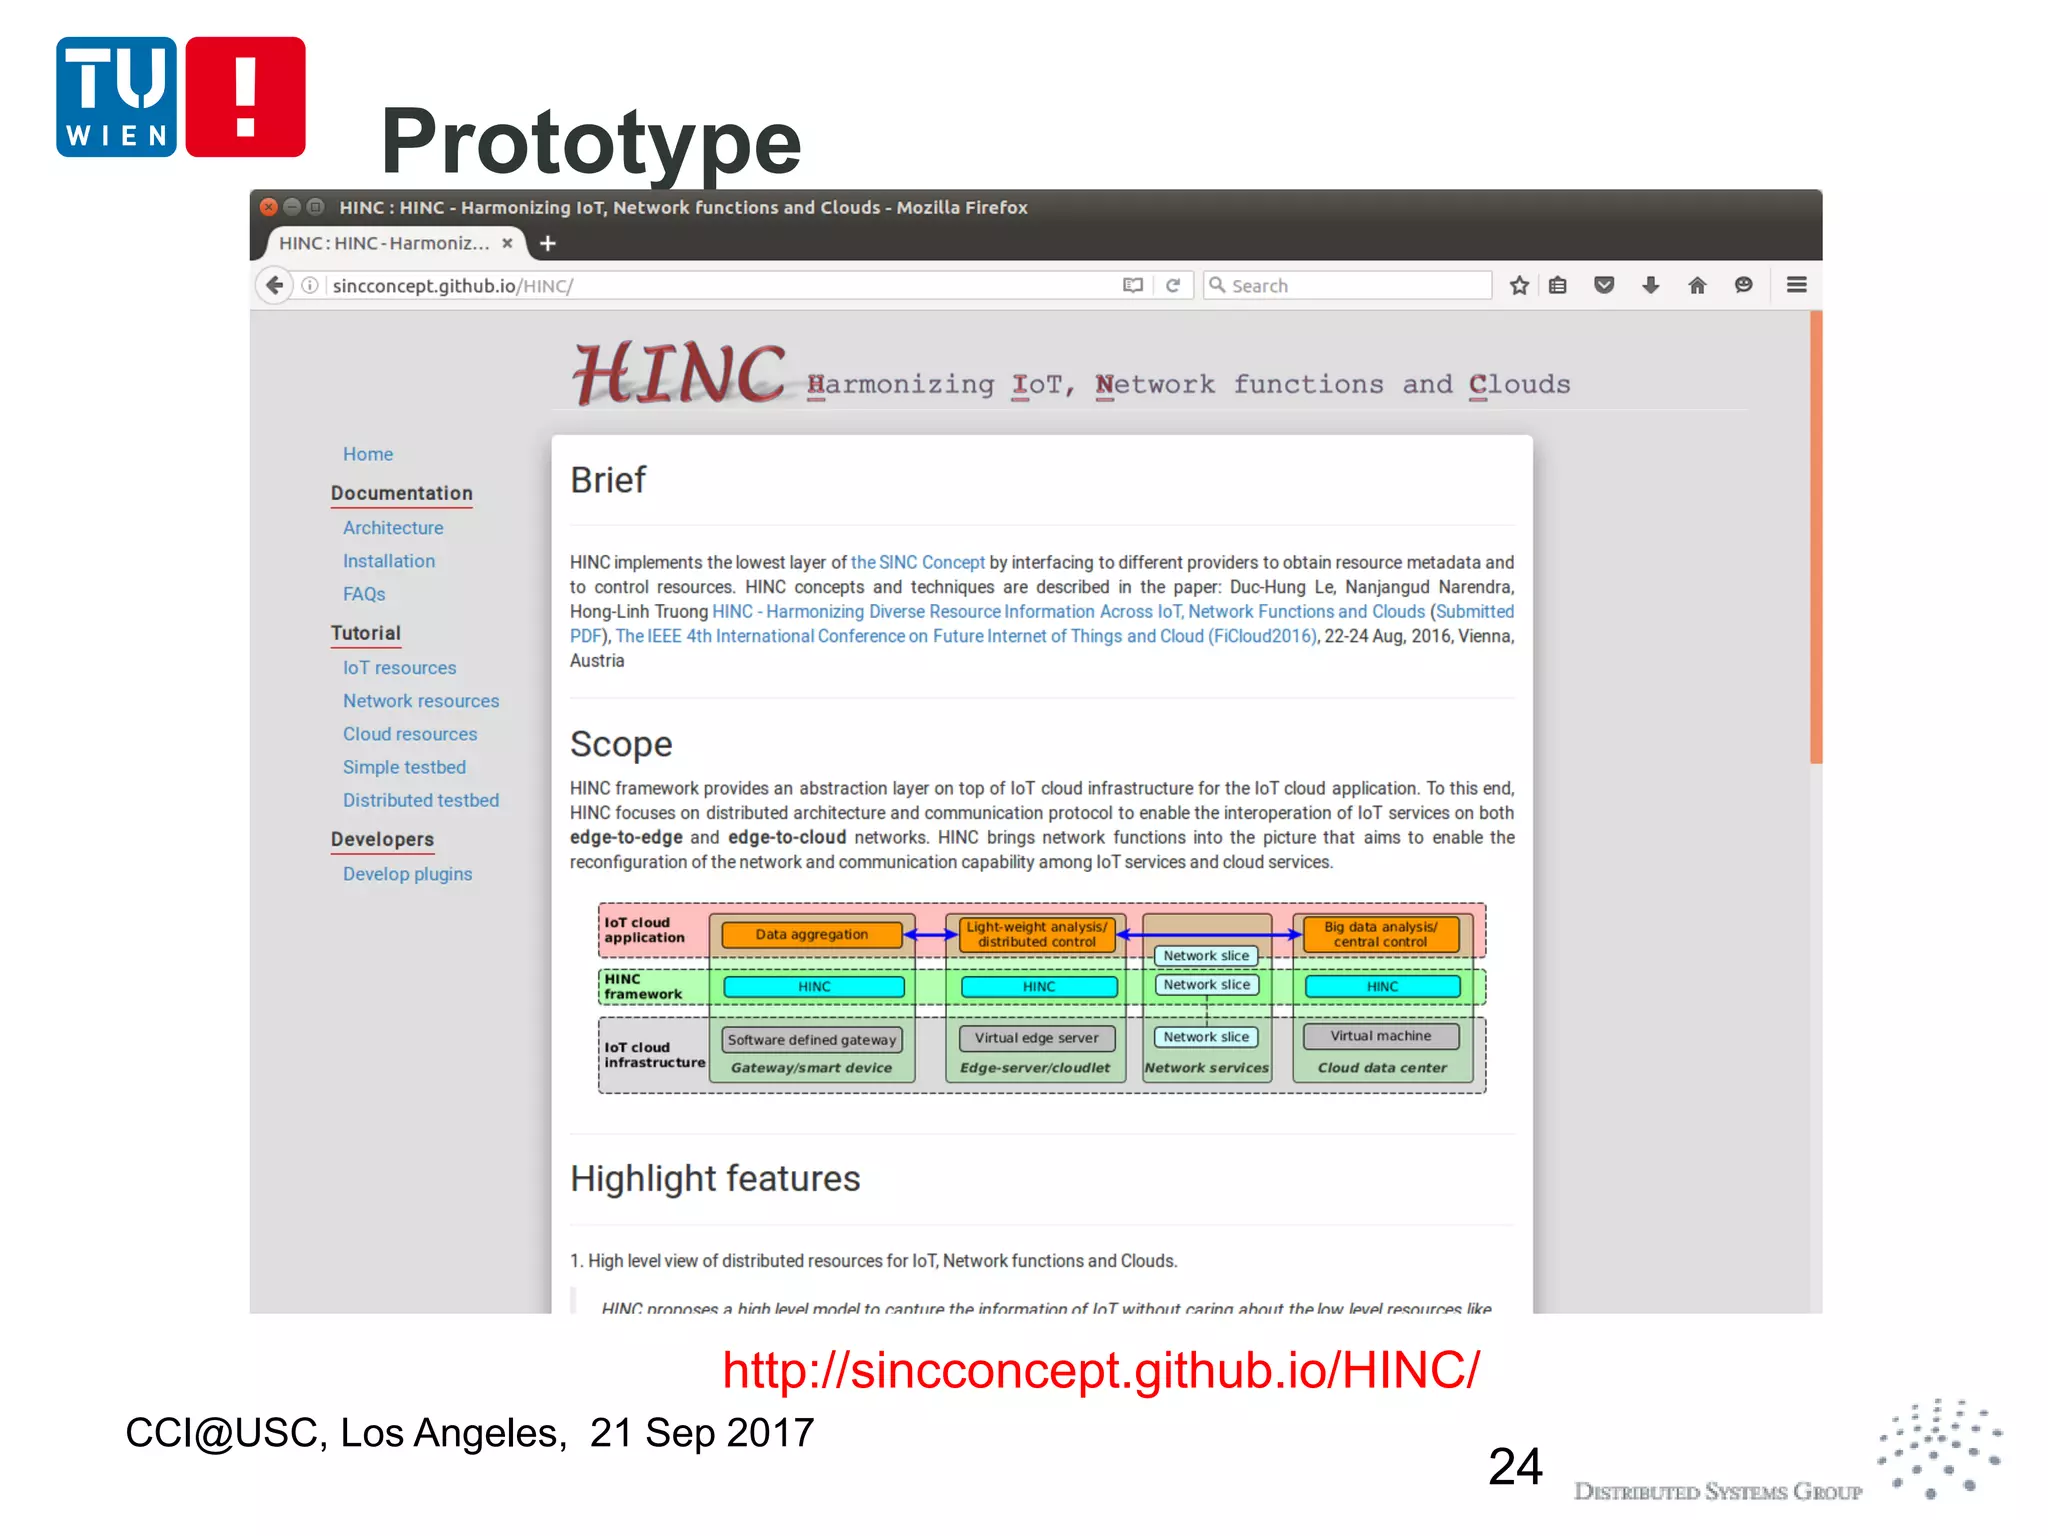Image resolution: width=2048 pixels, height=1536 pixels.
Task: Bookmark this page with star icon
Action: point(1519,286)
